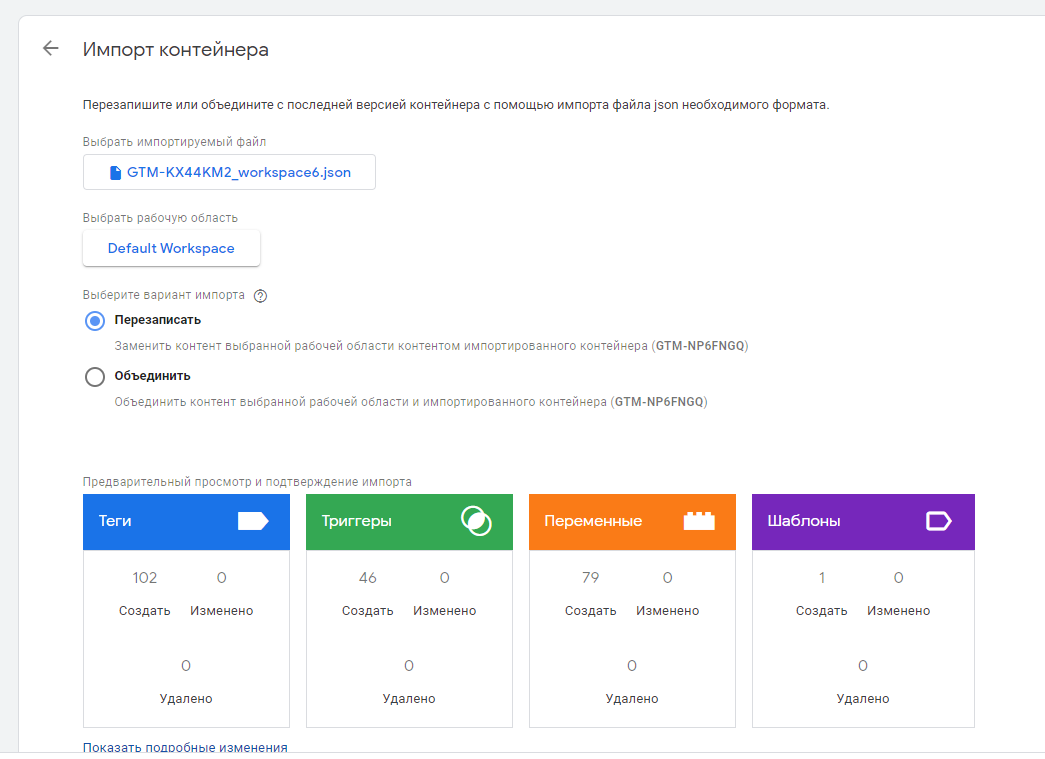1045x759 pixels.
Task: Click the tag icon in Теги header
Action: pos(253,521)
